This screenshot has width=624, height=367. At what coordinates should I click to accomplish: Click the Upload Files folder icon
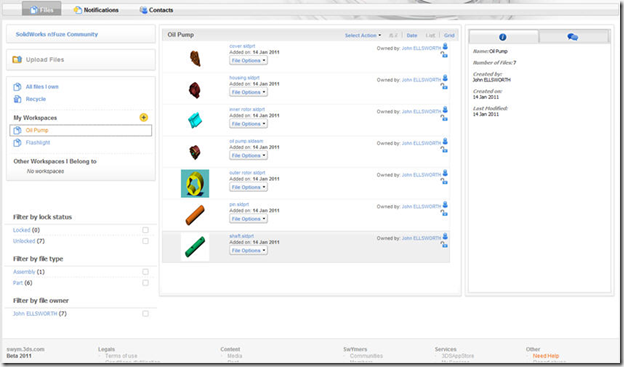click(x=17, y=60)
